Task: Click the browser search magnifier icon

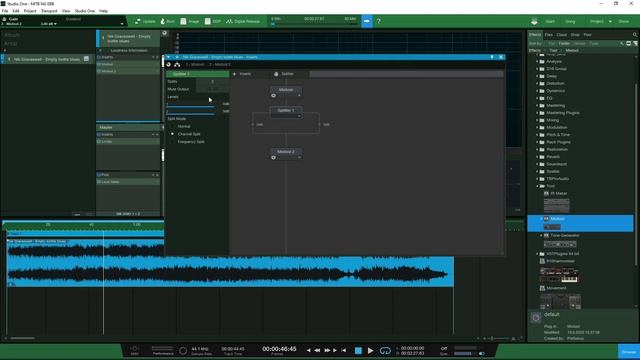Action: pos(635,35)
